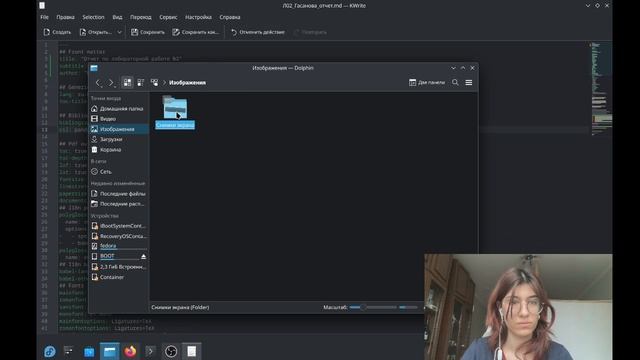Open Видео in places panel
The image size is (640, 360).
click(118, 119)
